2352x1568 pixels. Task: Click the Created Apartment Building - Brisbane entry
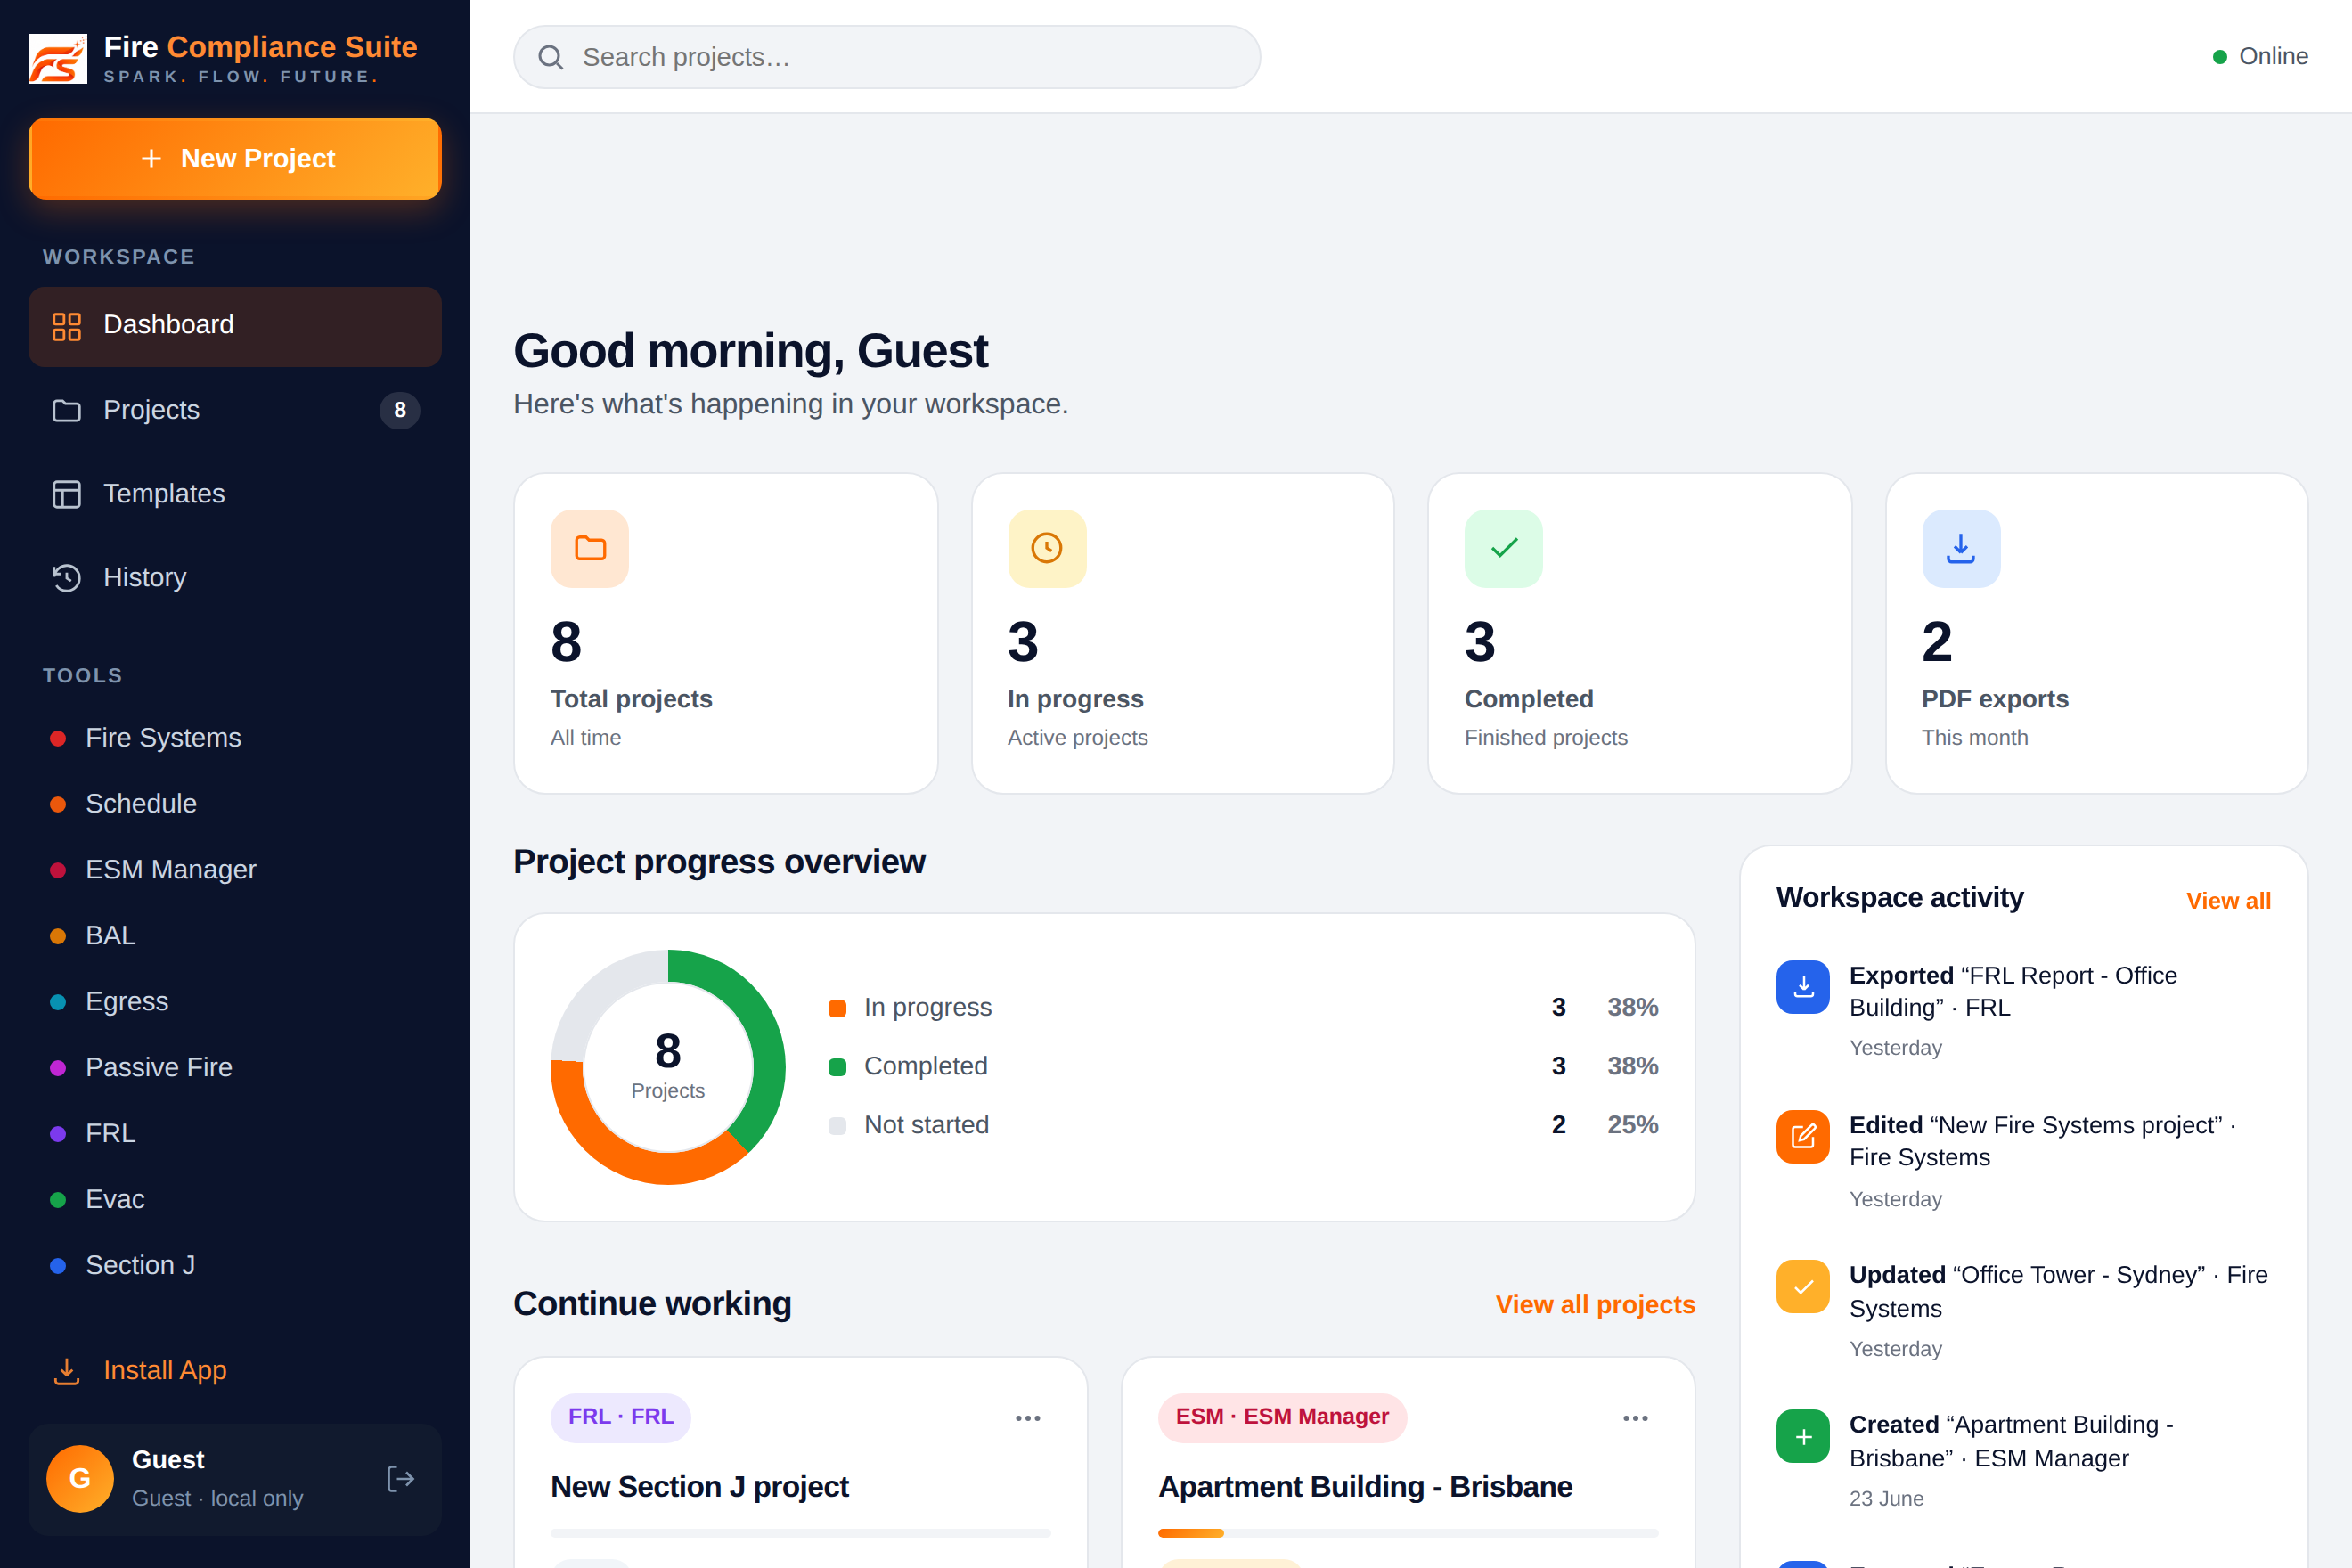(x=2024, y=1460)
